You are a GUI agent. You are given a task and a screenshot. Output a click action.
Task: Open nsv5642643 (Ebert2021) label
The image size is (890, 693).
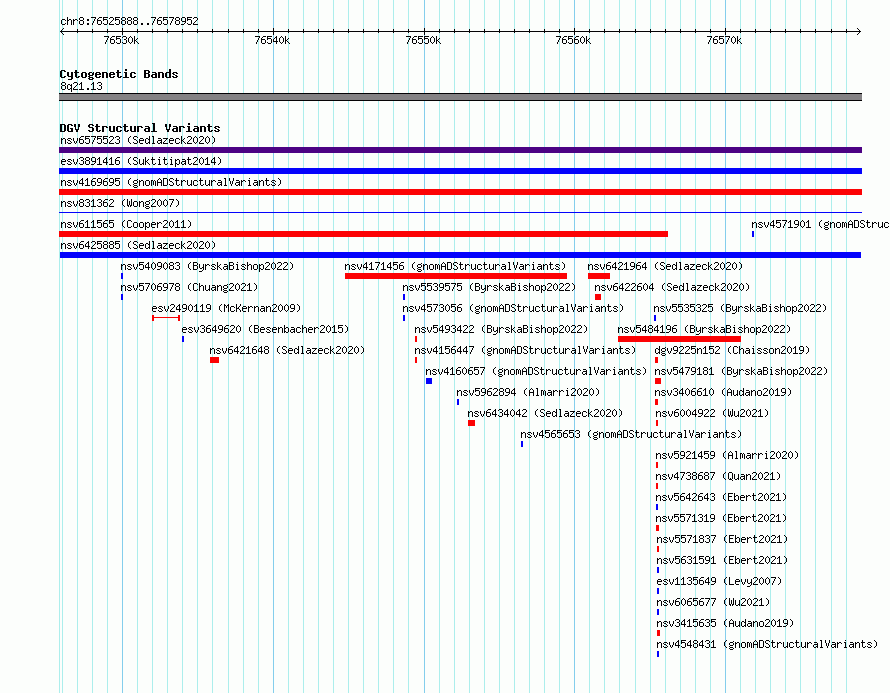(721, 497)
